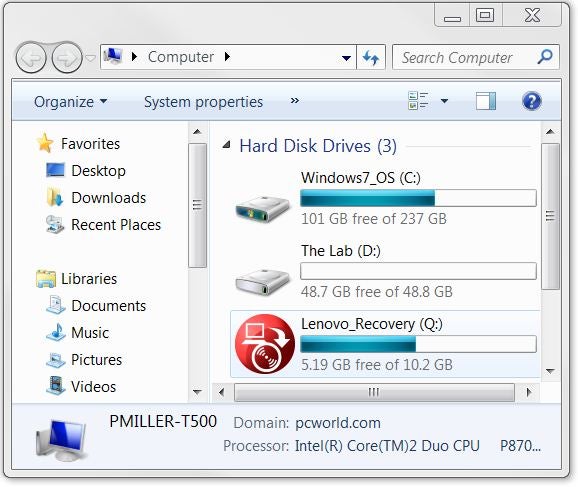Open the Music library
The height and width of the screenshot is (487, 578).
pyautogui.click(x=90, y=333)
